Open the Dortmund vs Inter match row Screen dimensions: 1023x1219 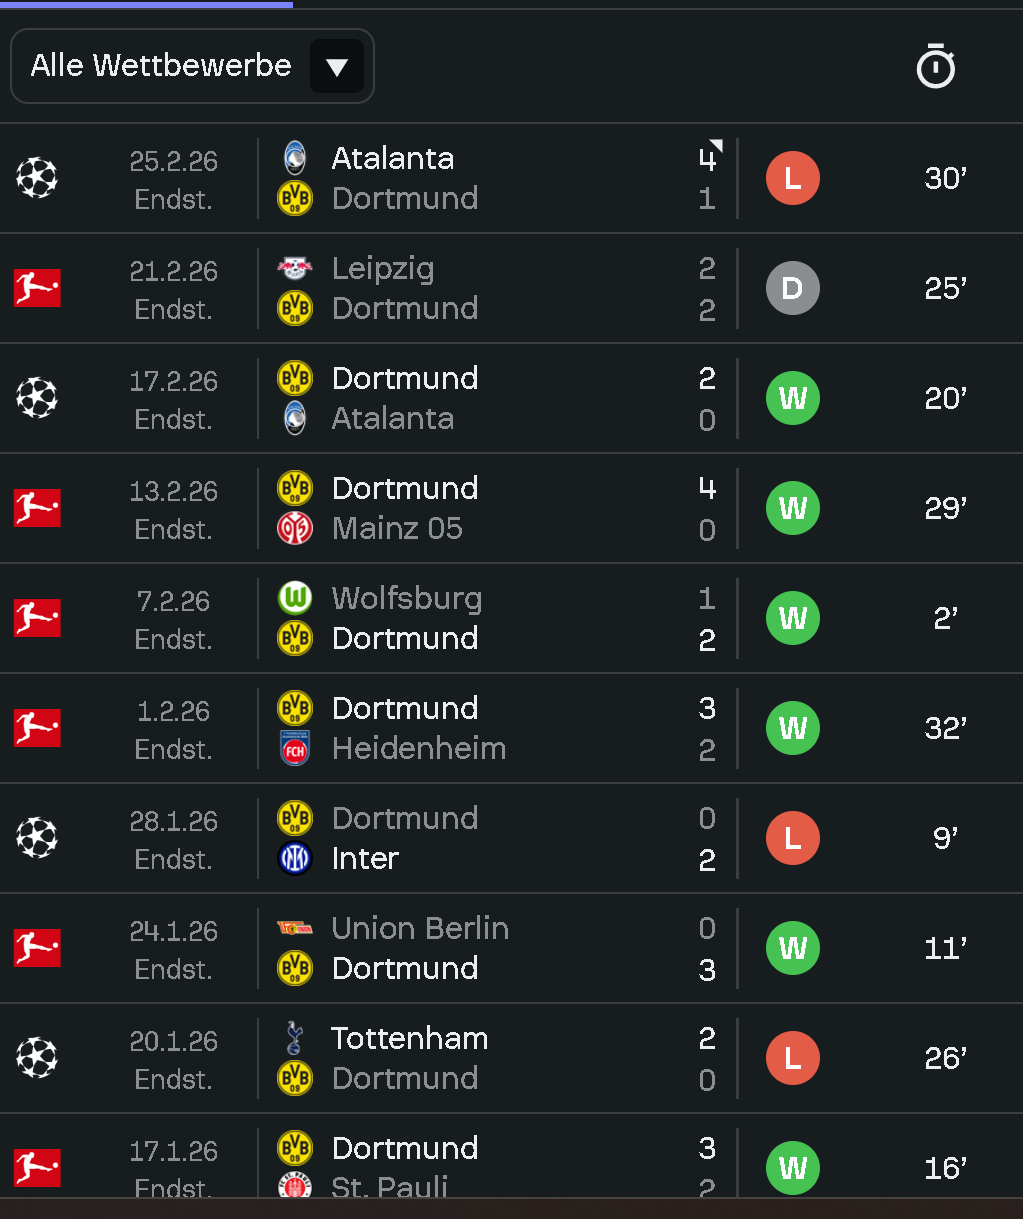pos(500,838)
